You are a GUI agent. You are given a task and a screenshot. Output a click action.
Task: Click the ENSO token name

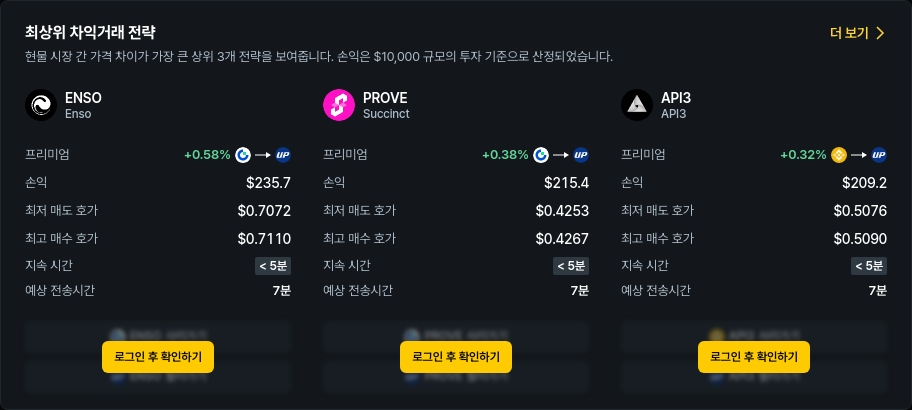point(83,98)
